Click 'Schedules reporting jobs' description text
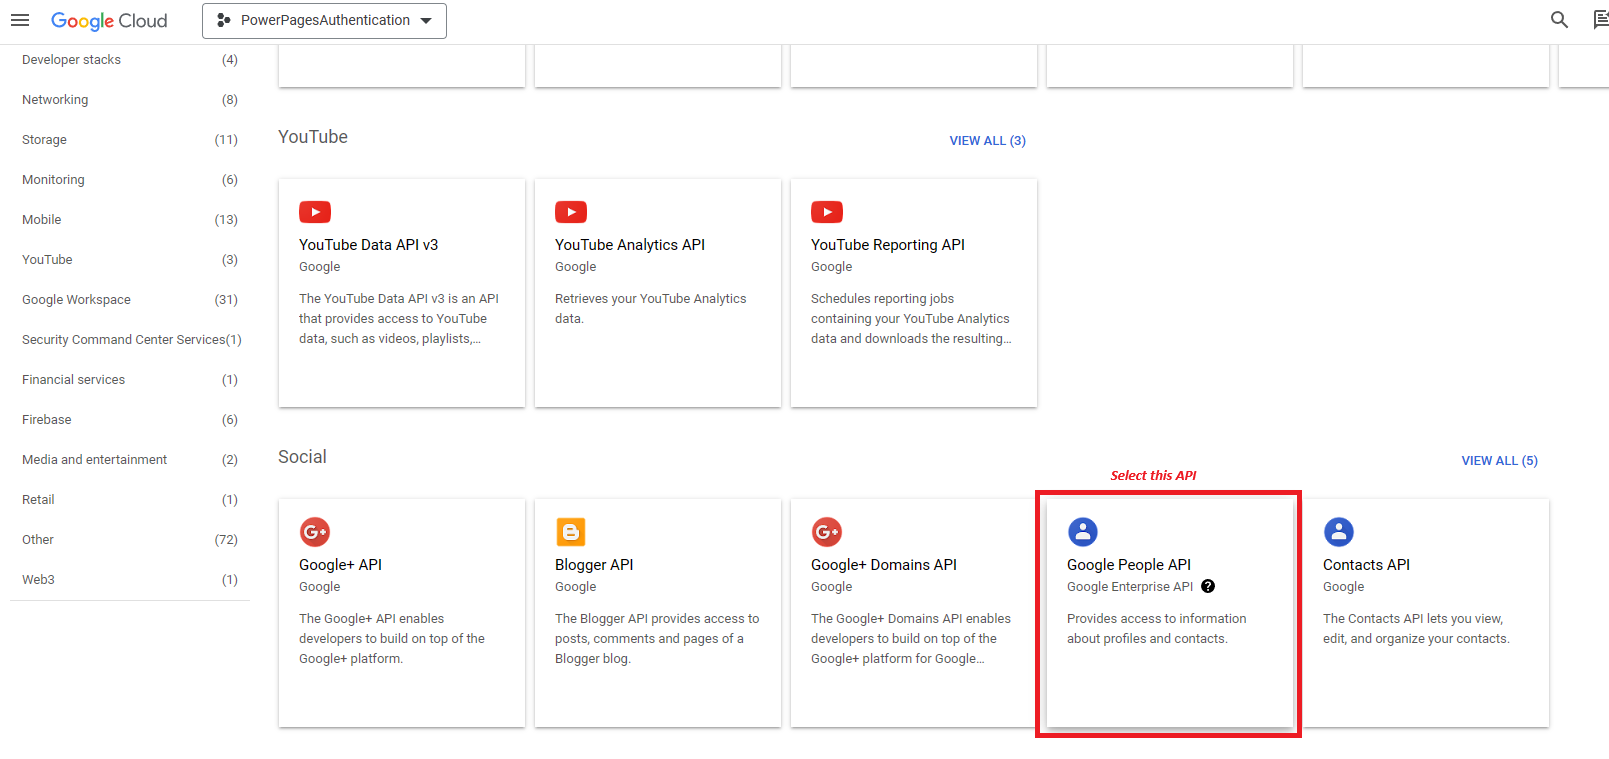1609x759 pixels. (x=911, y=319)
